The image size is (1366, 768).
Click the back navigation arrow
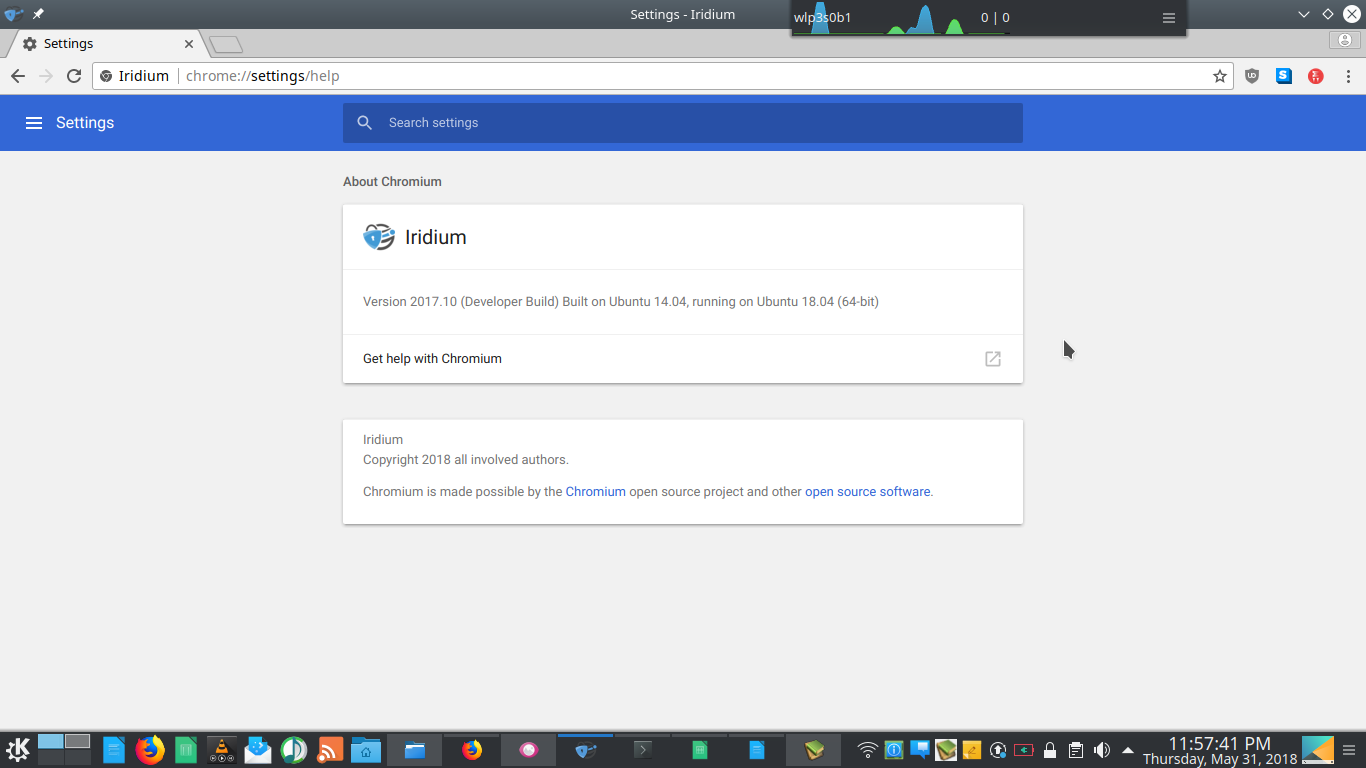tap(18, 76)
